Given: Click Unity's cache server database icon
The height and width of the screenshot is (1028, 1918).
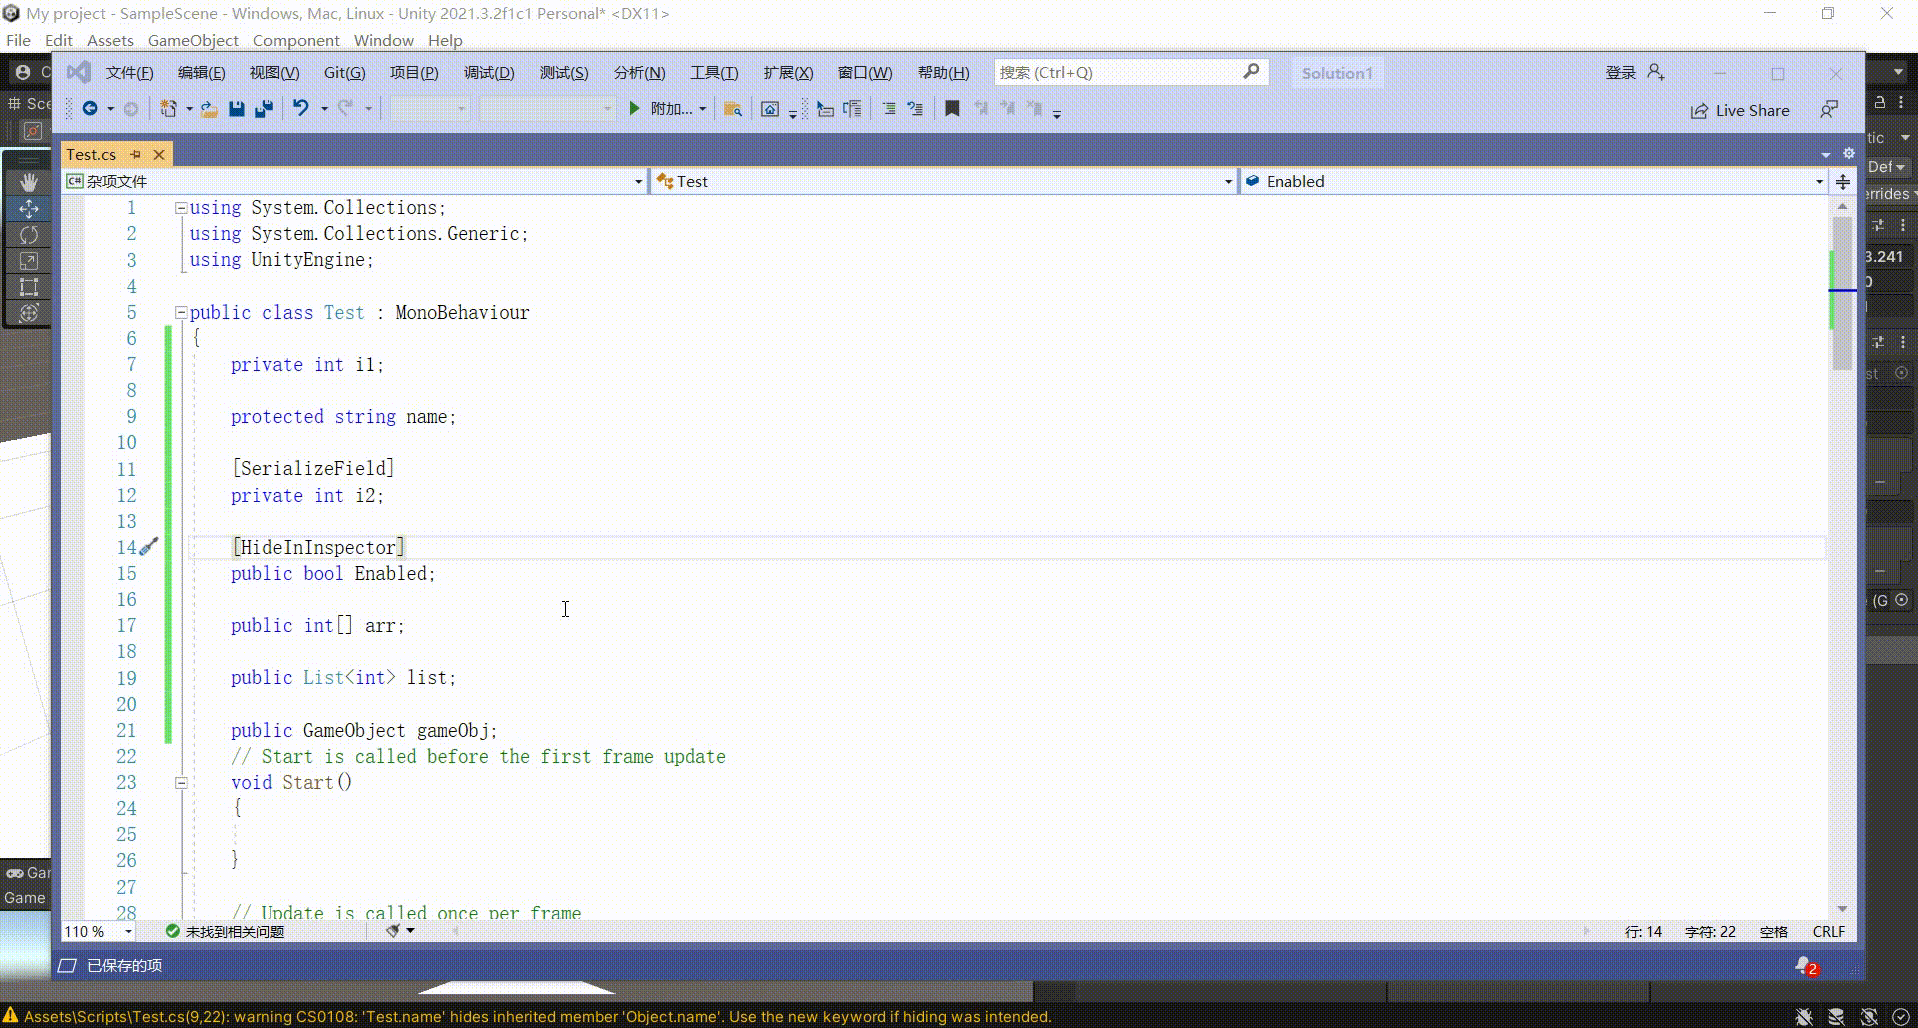Looking at the screenshot, I should click(1836, 1016).
